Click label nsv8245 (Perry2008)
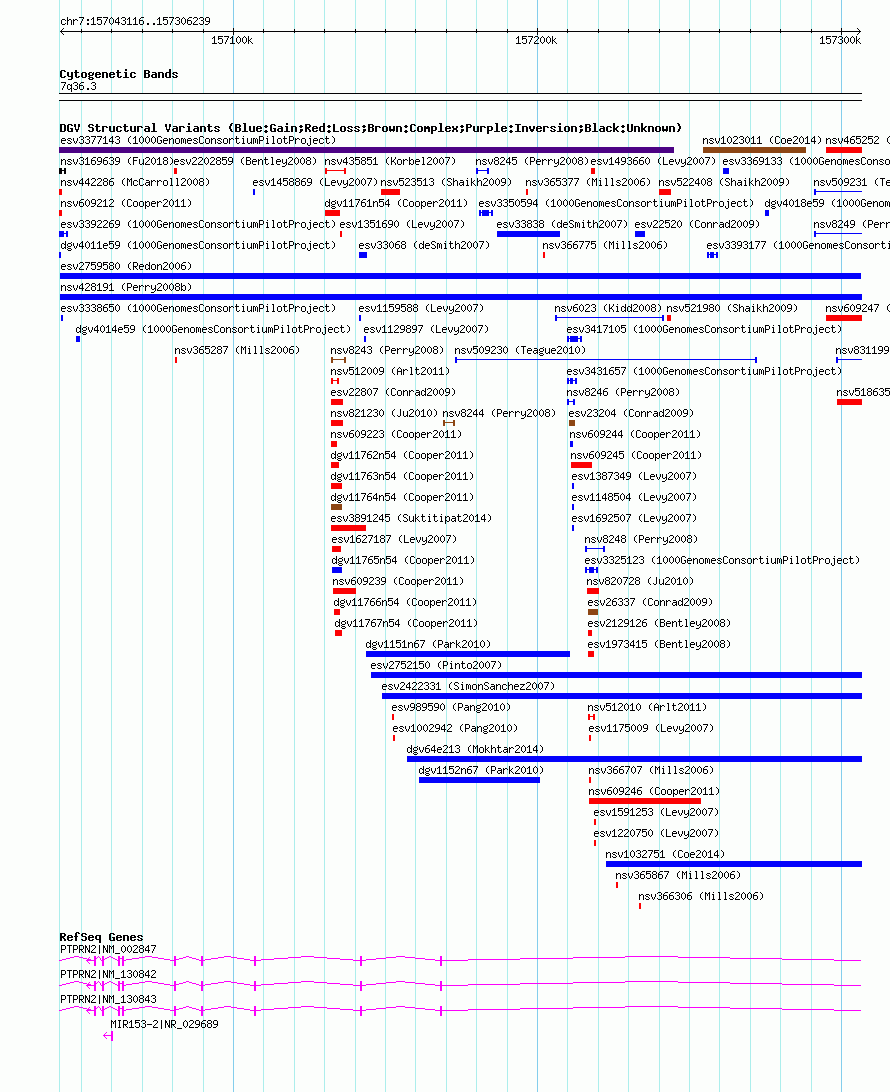This screenshot has height=1092, width=890. point(532,161)
